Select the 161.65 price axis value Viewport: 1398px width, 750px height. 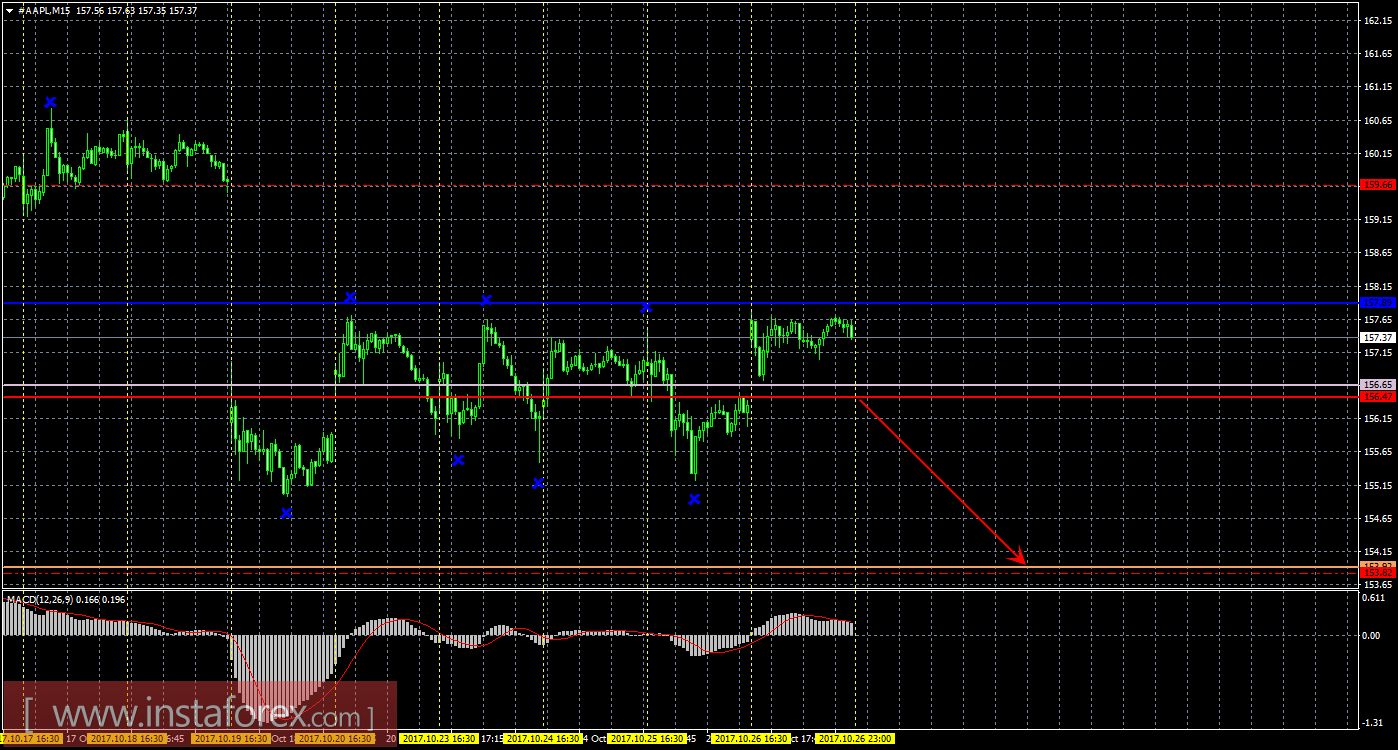pos(1378,54)
